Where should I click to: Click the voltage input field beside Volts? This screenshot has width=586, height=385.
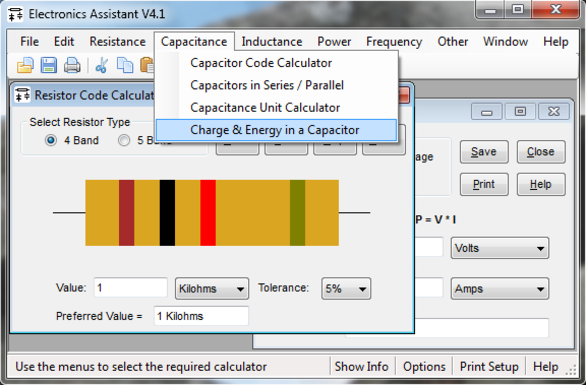429,247
